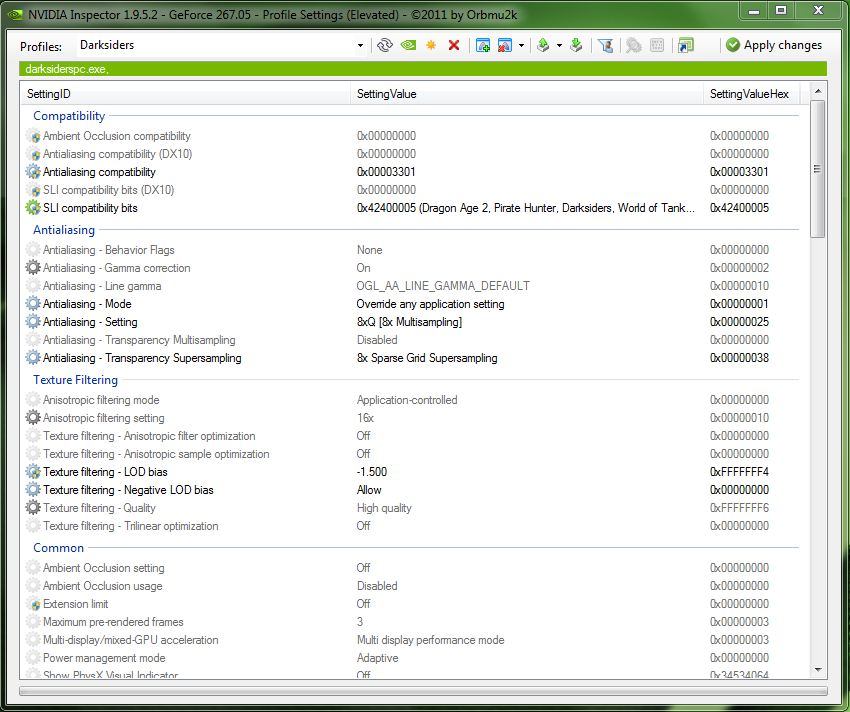Image resolution: width=850 pixels, height=712 pixels.
Task: Remove application from profile icon
Action: pos(505,46)
